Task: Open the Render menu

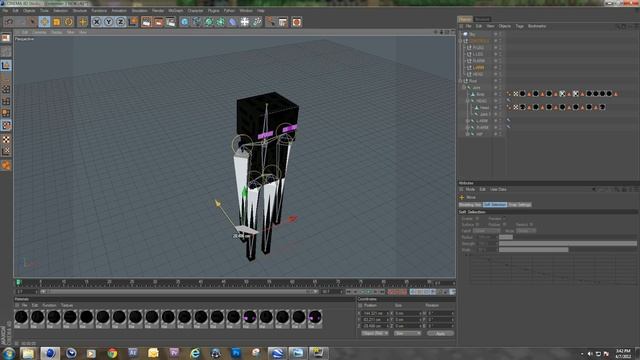Action: tap(158, 11)
